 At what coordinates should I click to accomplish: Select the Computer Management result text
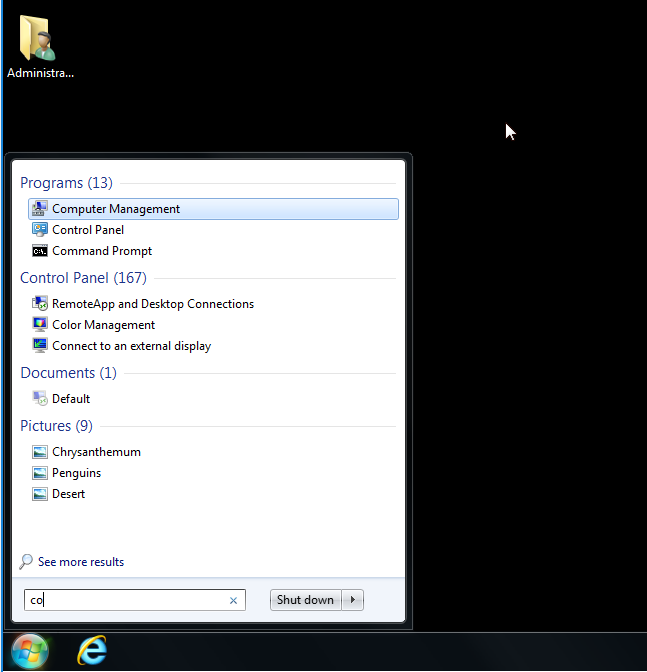click(x=116, y=209)
